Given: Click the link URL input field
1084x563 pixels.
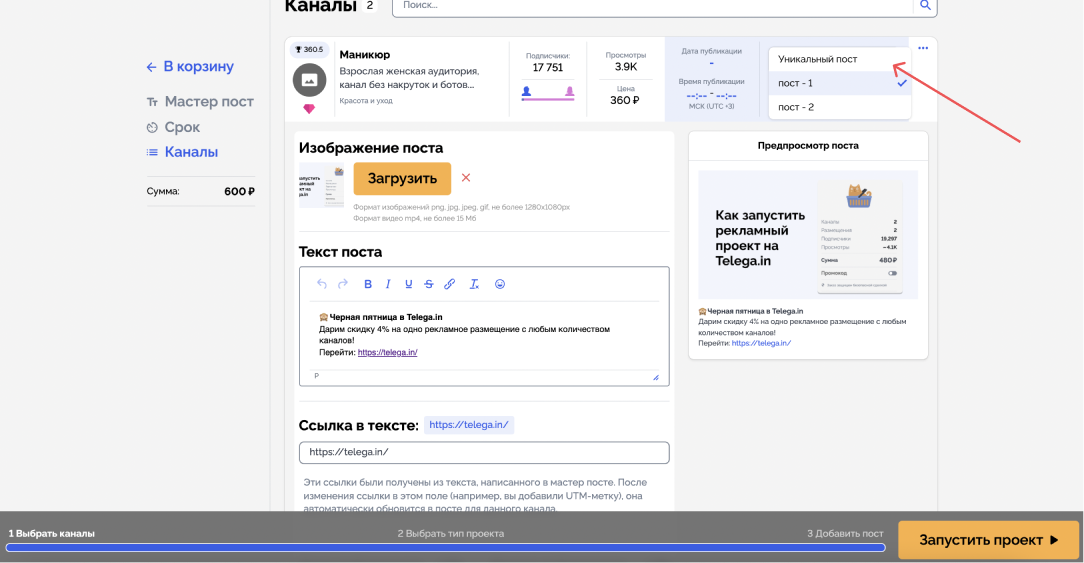Looking at the screenshot, I should (484, 452).
